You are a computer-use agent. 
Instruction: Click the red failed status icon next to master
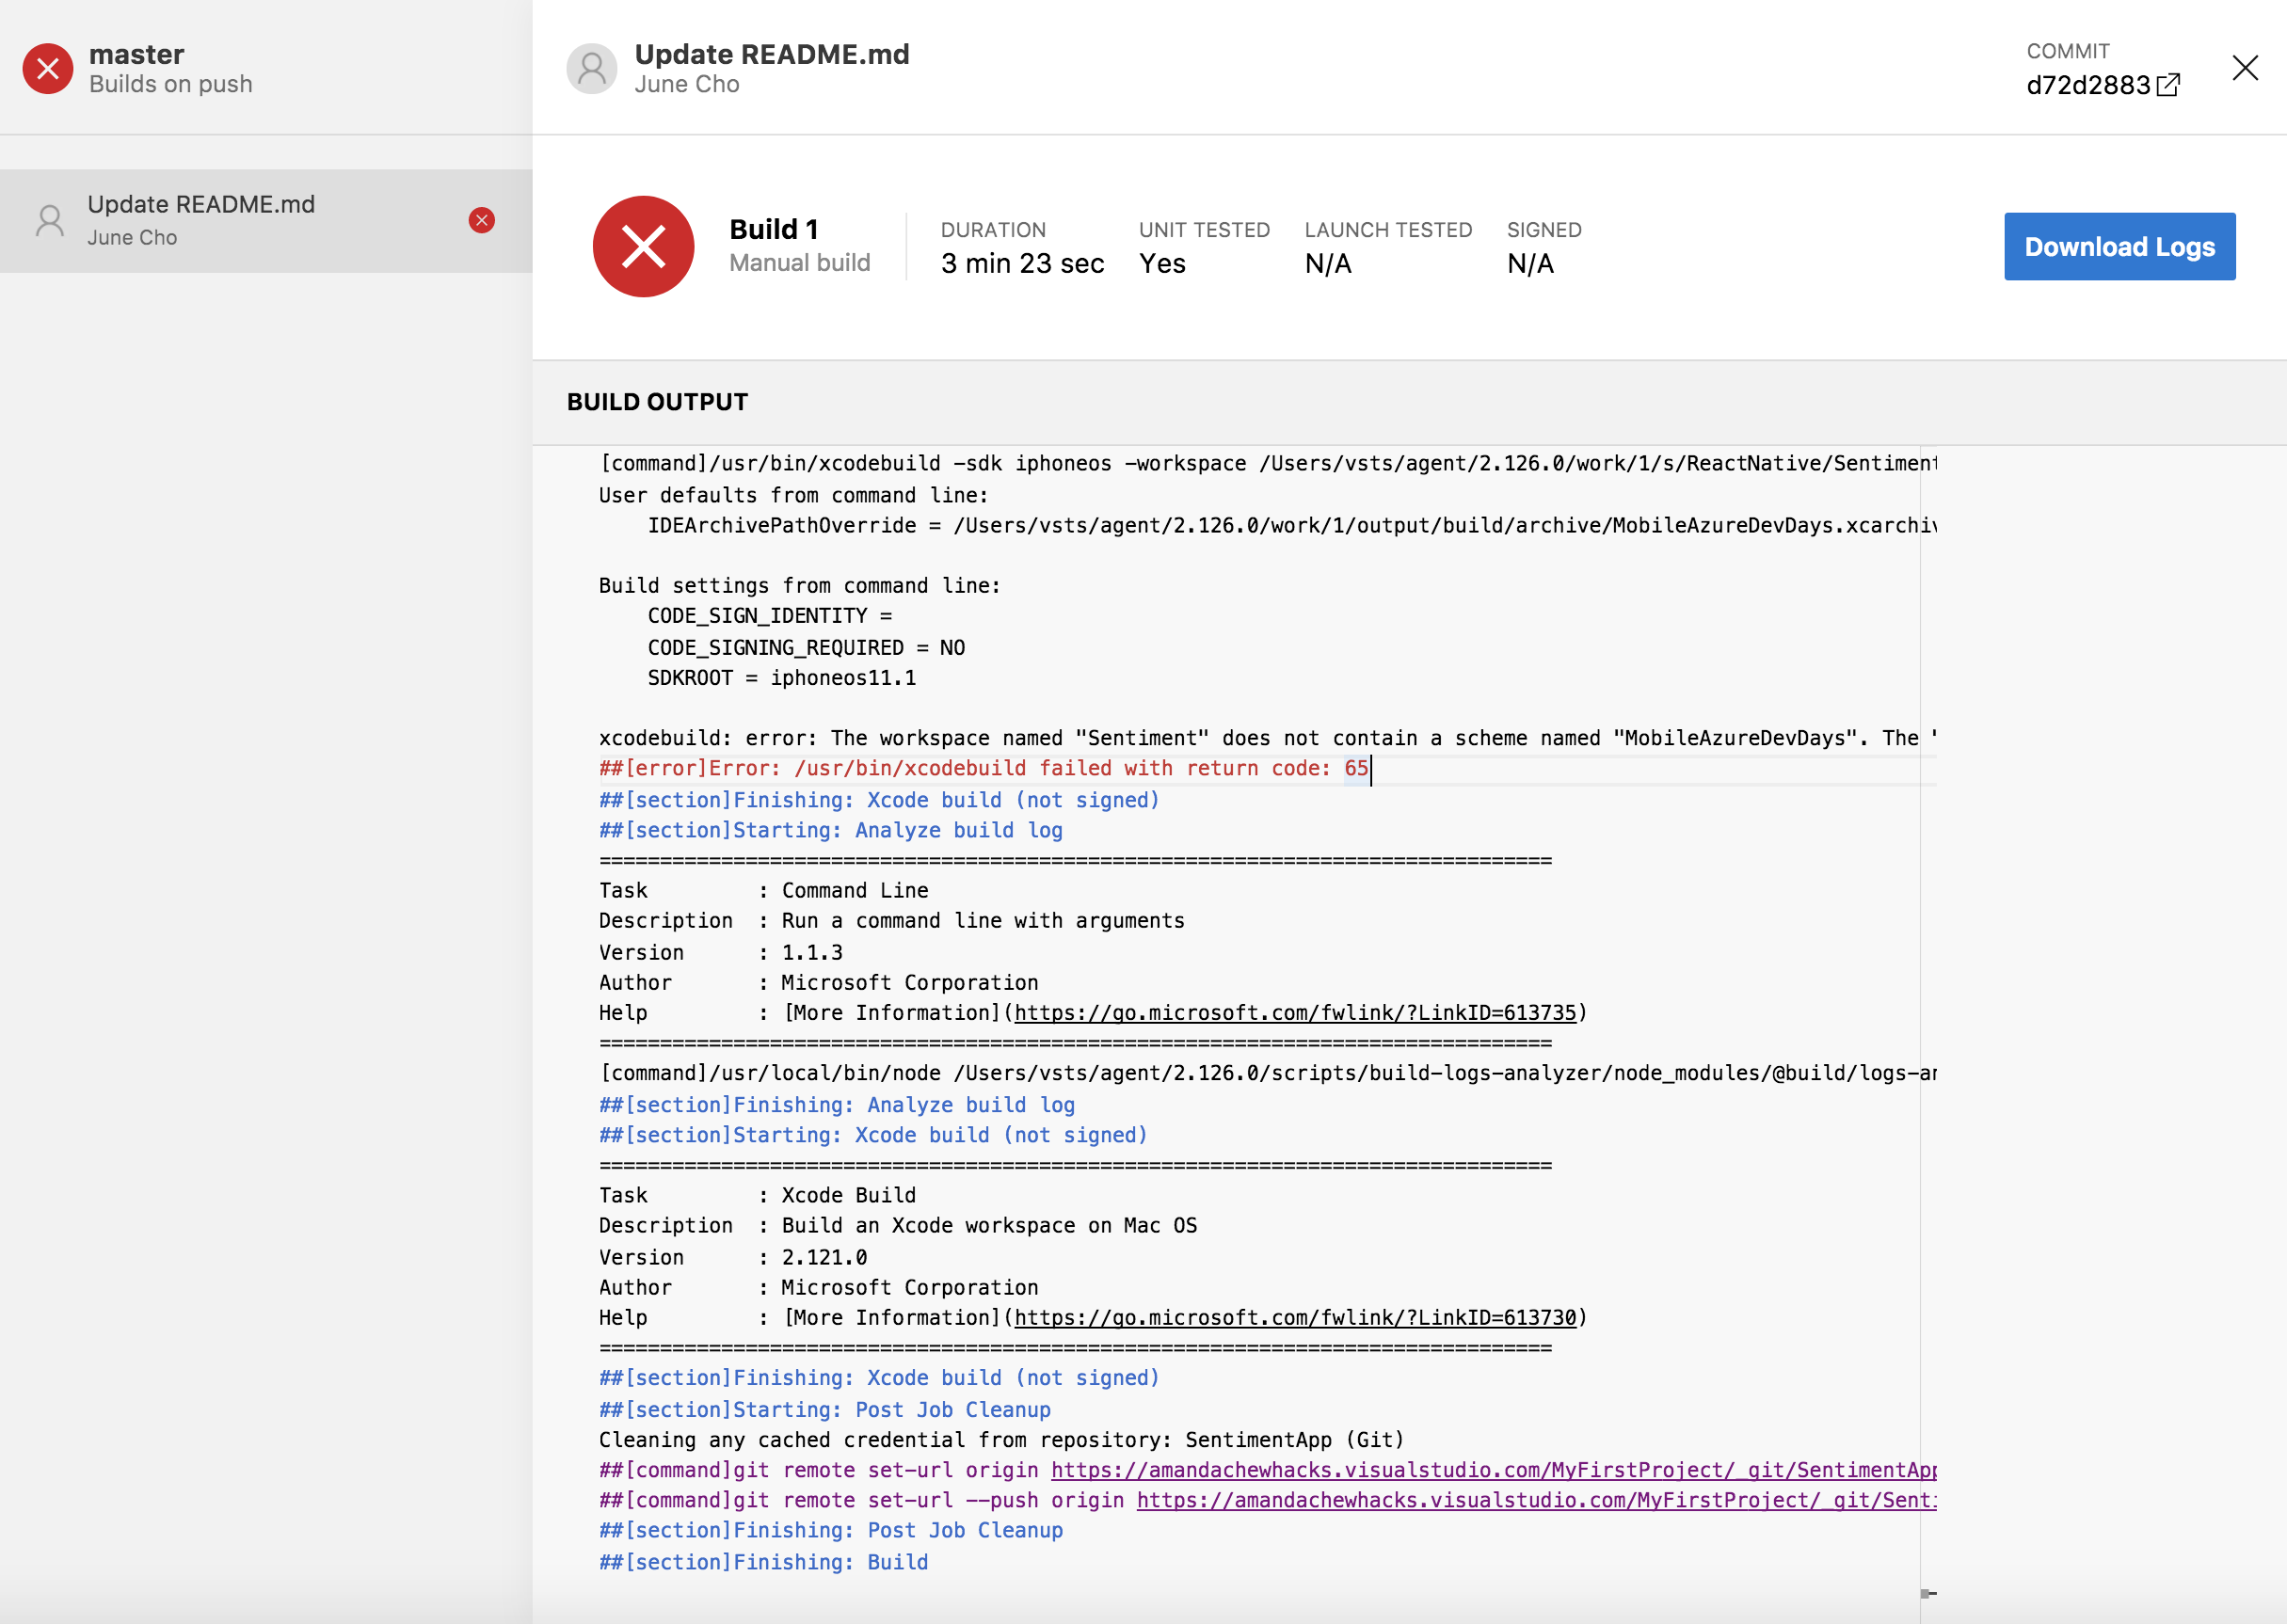click(x=48, y=69)
